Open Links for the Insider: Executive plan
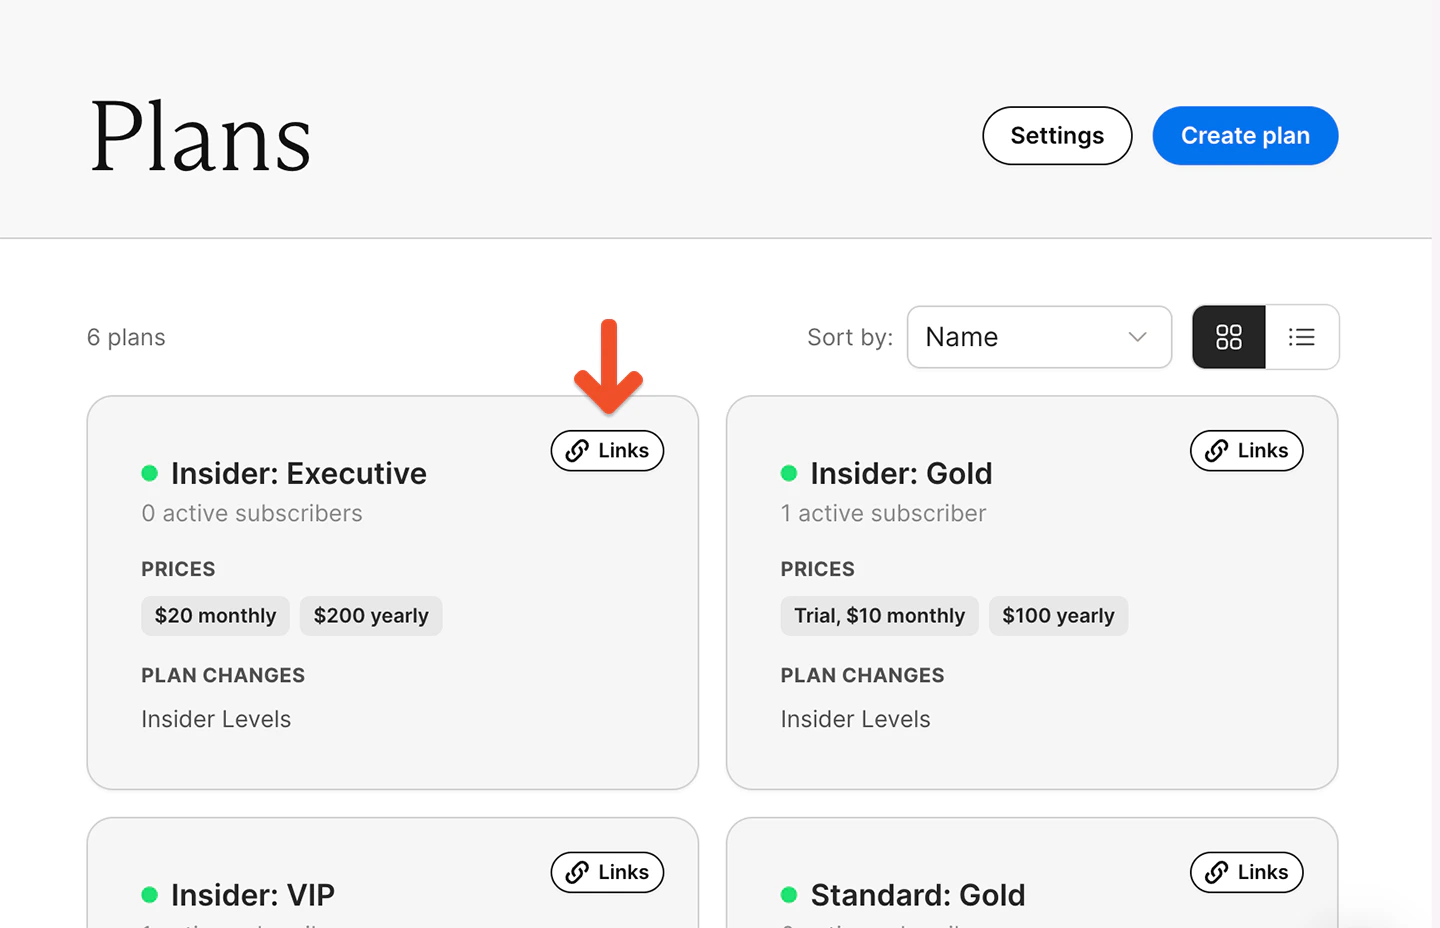The image size is (1440, 928). pyautogui.click(x=607, y=450)
